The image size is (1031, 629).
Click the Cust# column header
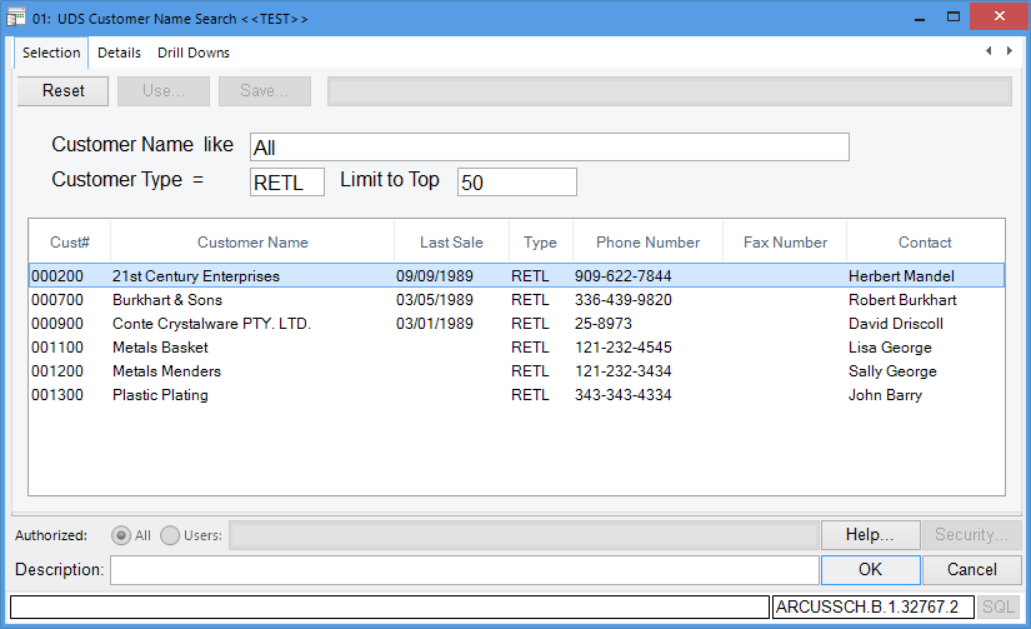pyautogui.click(x=70, y=242)
